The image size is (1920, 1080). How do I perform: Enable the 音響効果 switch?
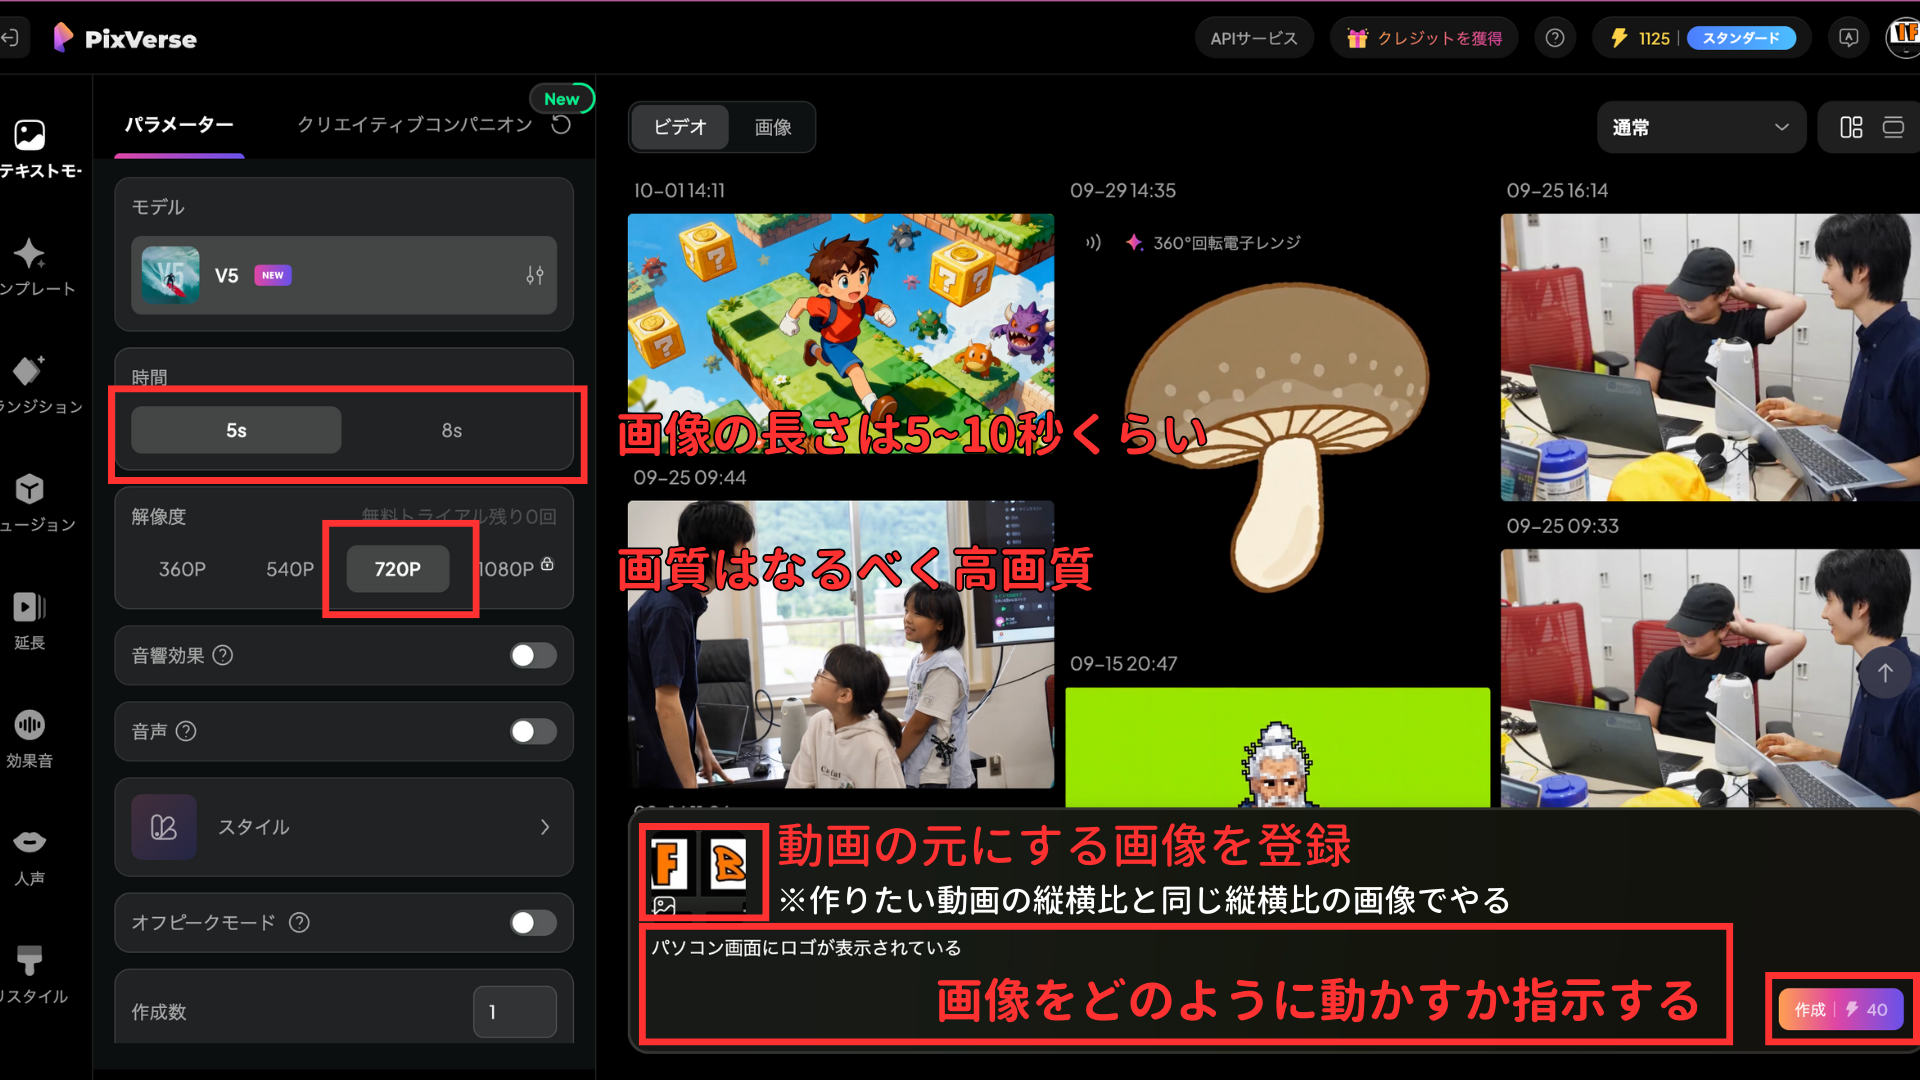(x=533, y=655)
